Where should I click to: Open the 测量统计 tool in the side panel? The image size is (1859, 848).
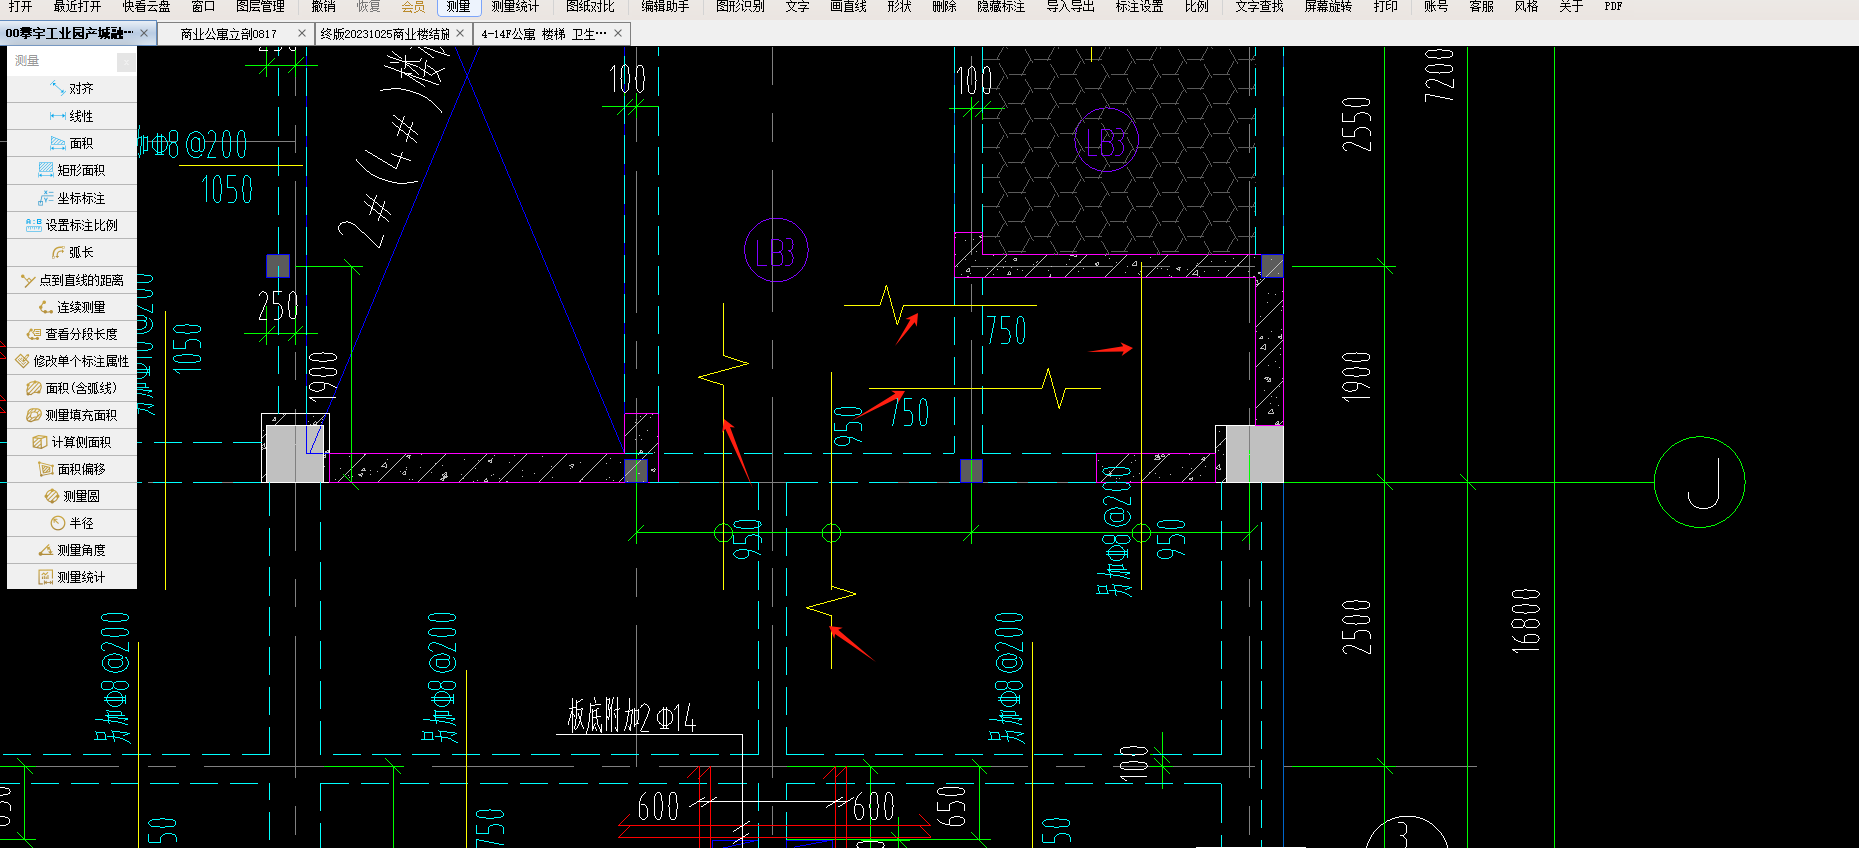pyautogui.click(x=72, y=577)
